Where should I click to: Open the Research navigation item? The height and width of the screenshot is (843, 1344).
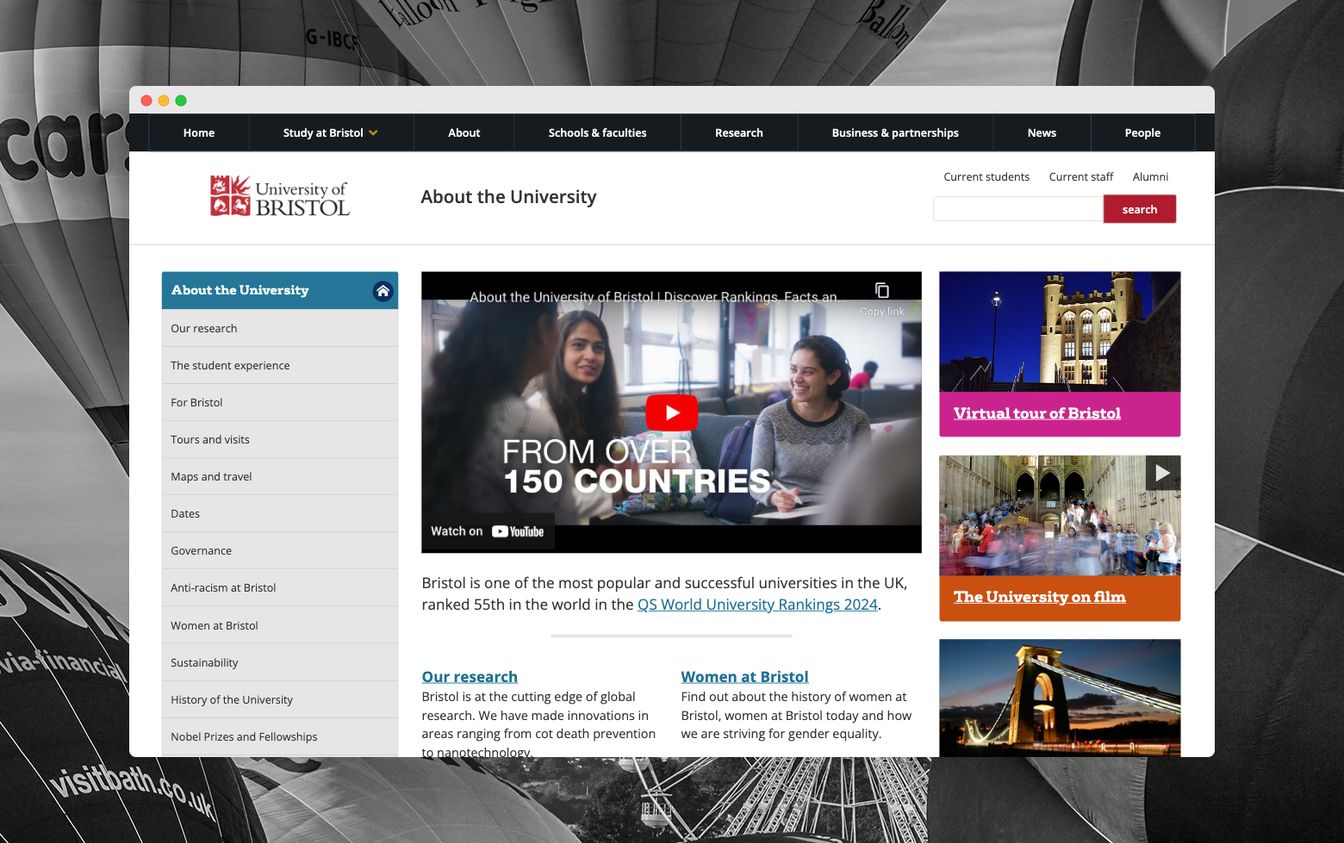739,133
